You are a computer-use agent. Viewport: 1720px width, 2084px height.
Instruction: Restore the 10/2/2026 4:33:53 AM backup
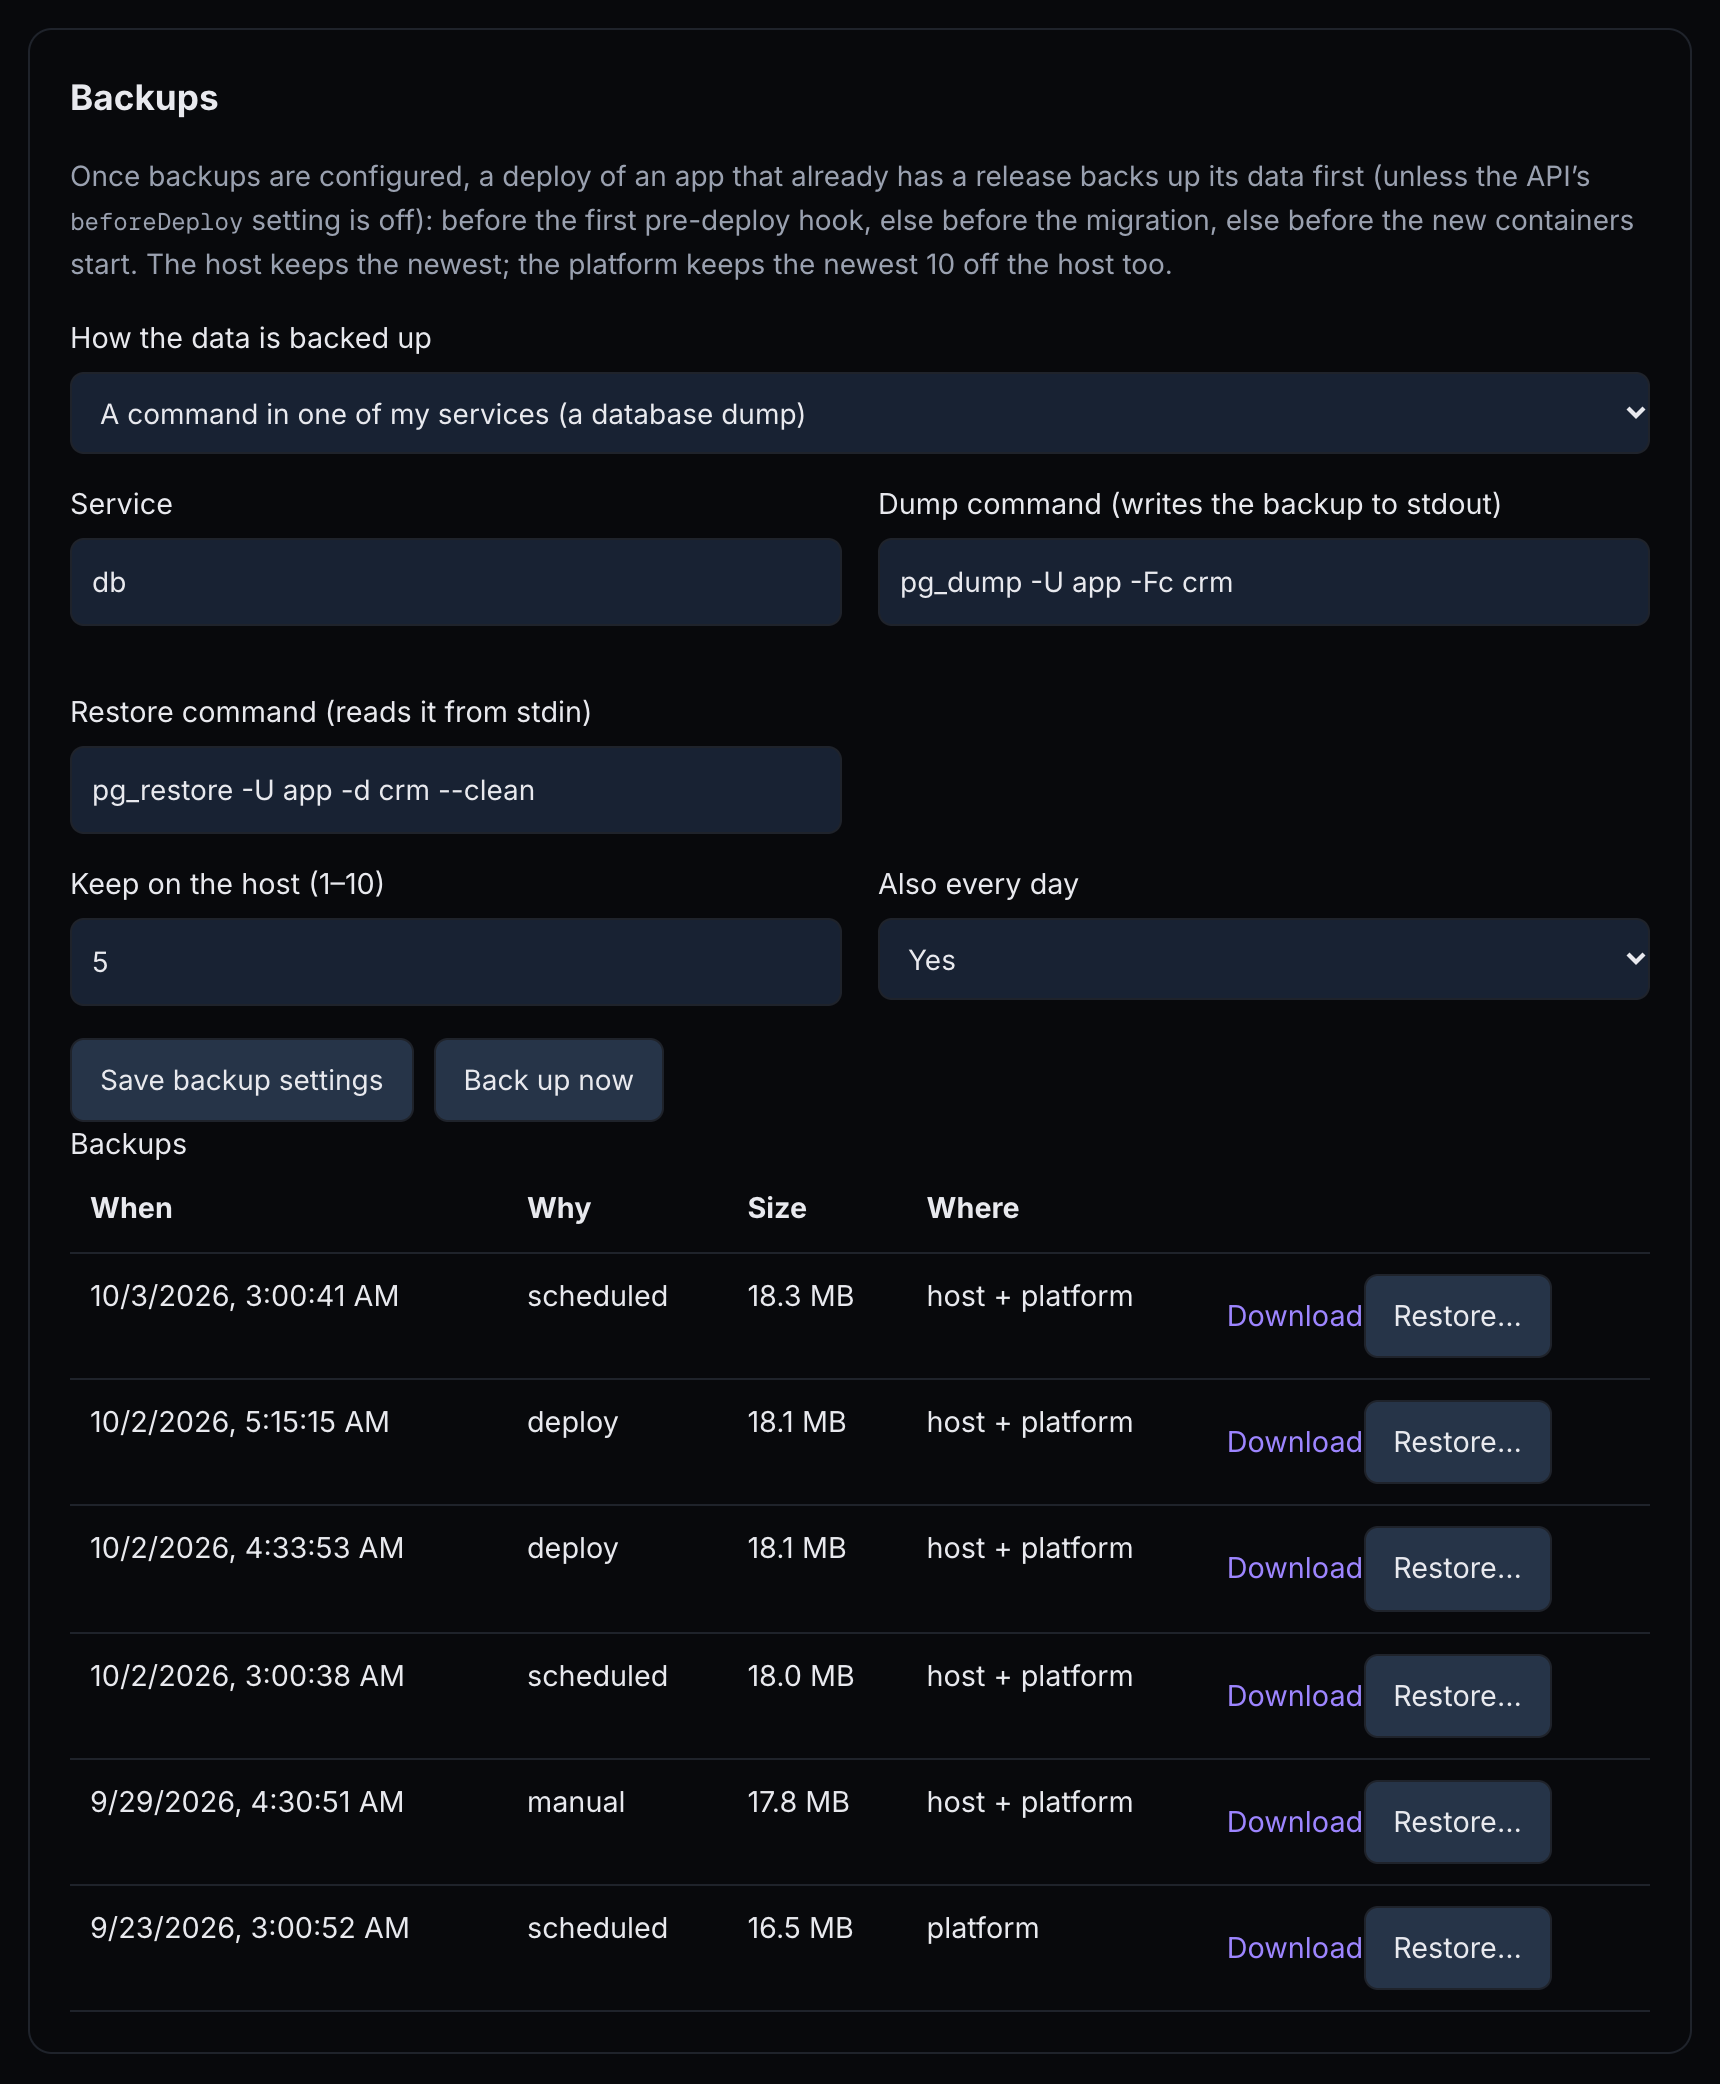point(1457,1568)
